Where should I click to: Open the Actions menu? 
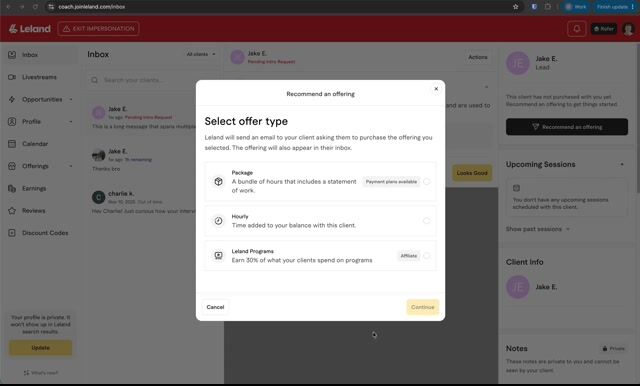click(x=478, y=57)
